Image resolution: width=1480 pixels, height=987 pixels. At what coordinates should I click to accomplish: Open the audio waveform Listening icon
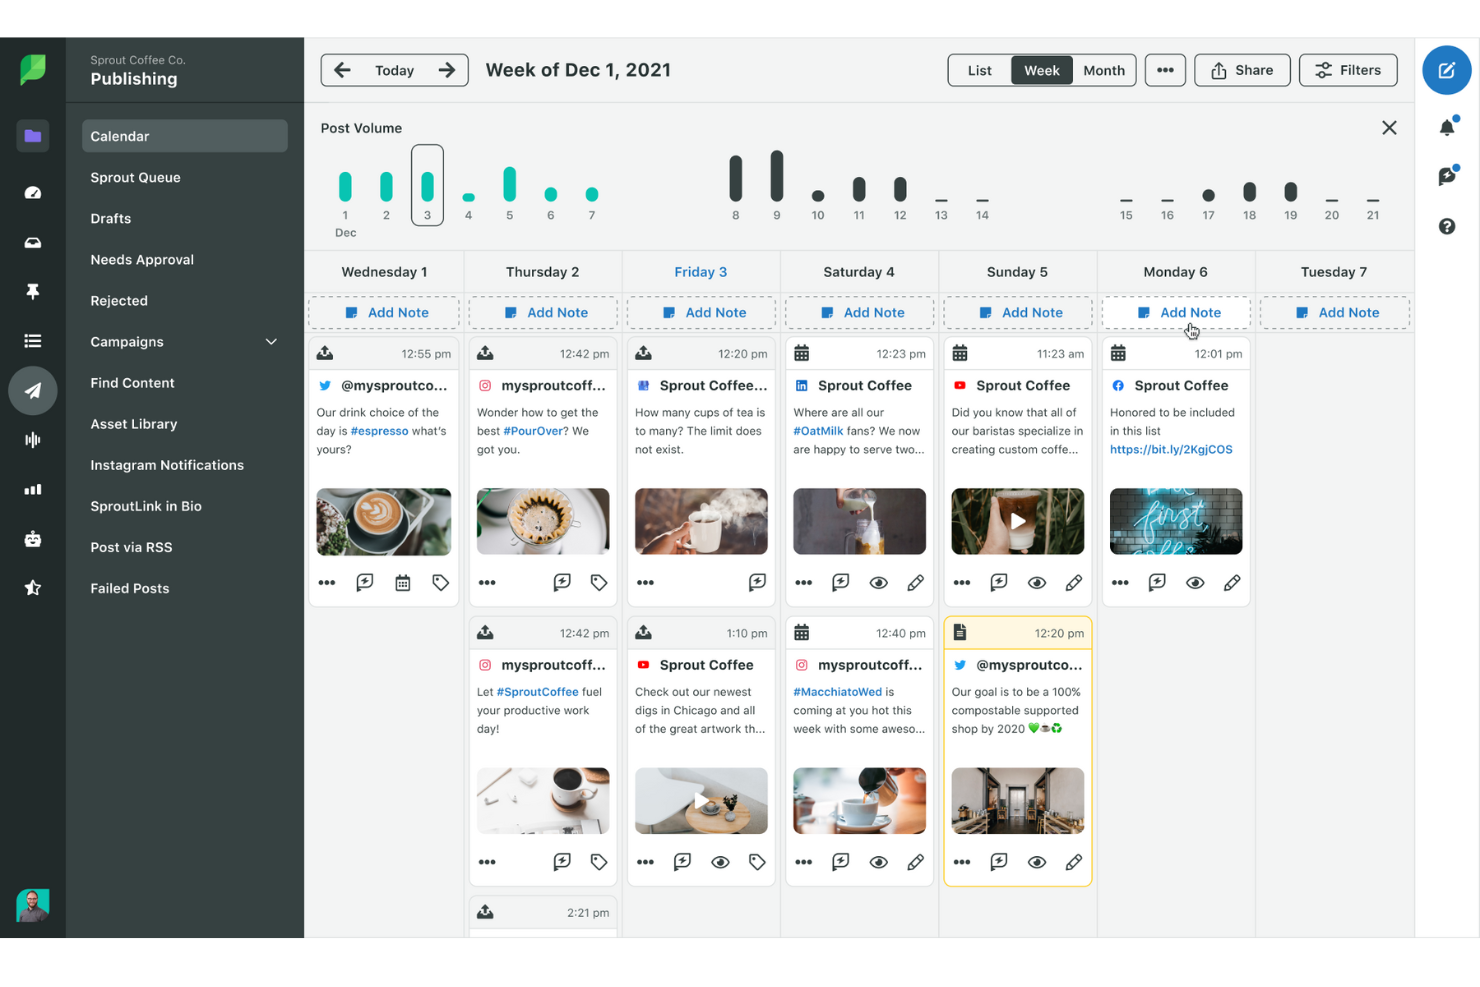33,440
